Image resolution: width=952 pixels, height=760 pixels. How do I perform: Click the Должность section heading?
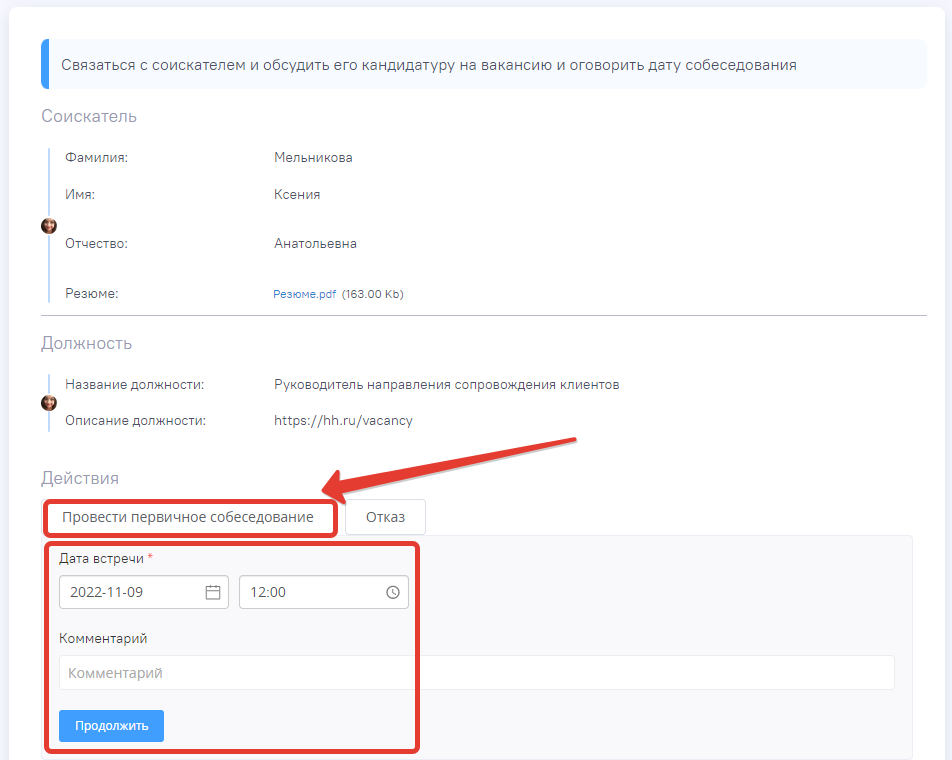tap(86, 344)
